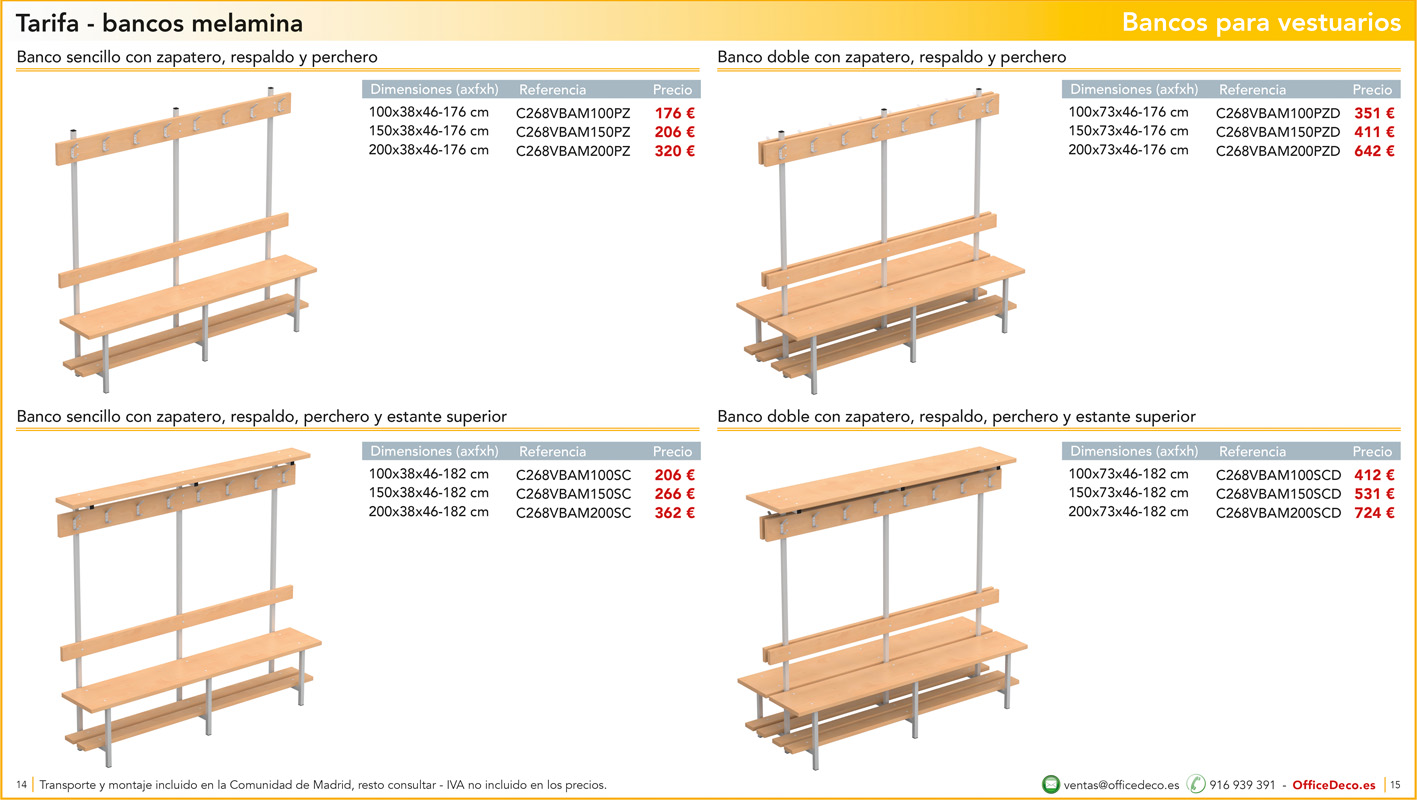Click reference C268VBAM200PZD

pyautogui.click(x=1278, y=151)
